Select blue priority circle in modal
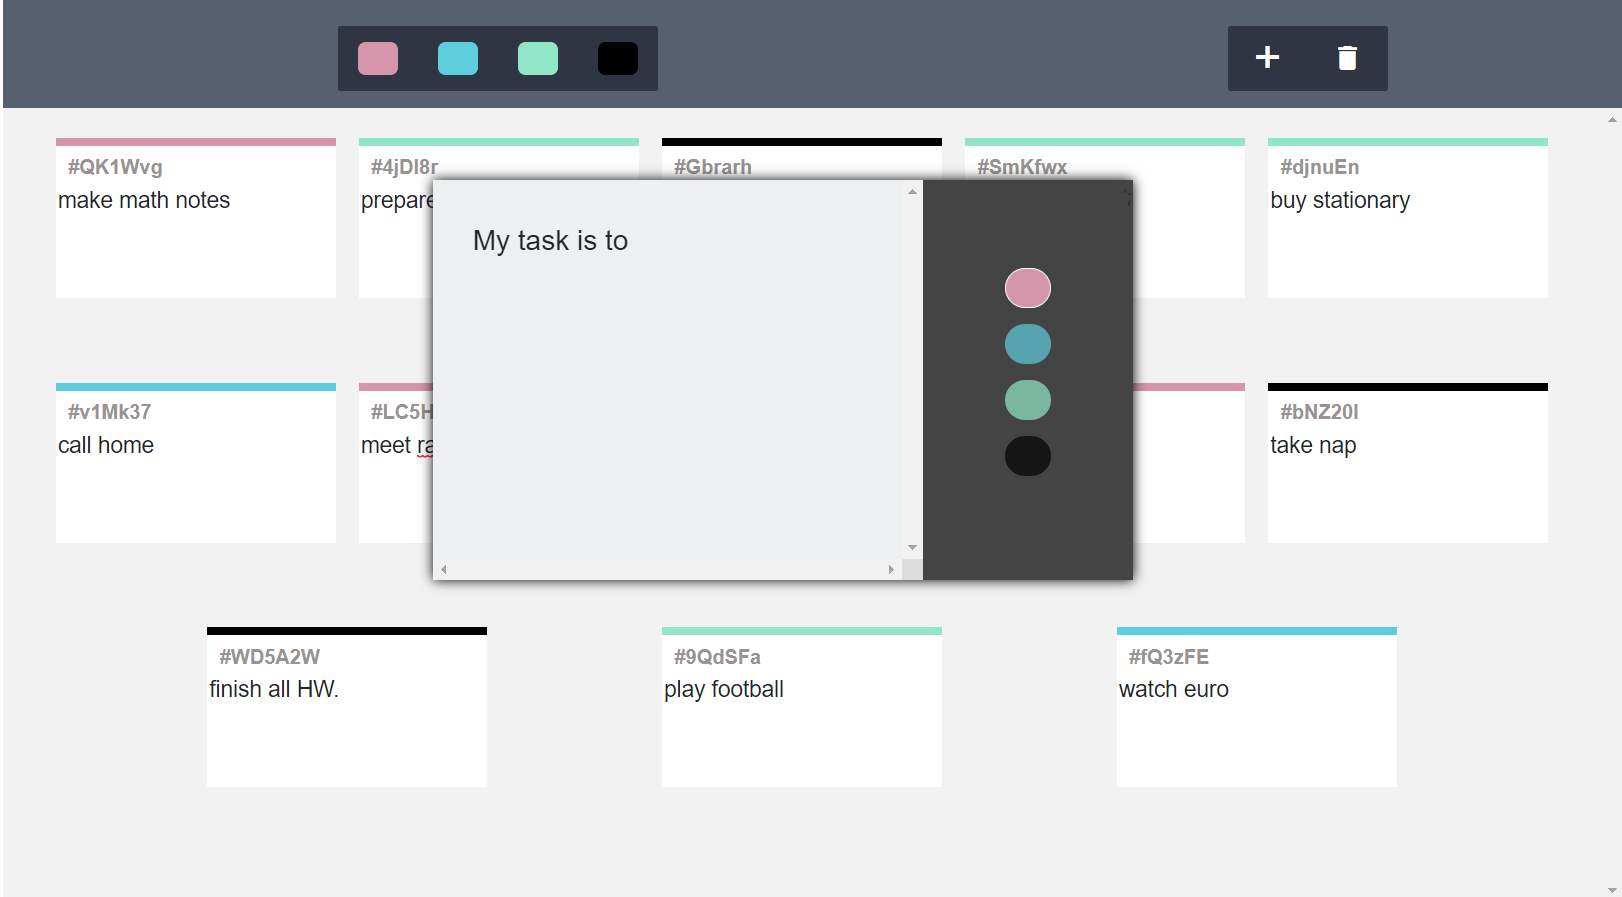This screenshot has height=897, width=1622. point(1027,344)
